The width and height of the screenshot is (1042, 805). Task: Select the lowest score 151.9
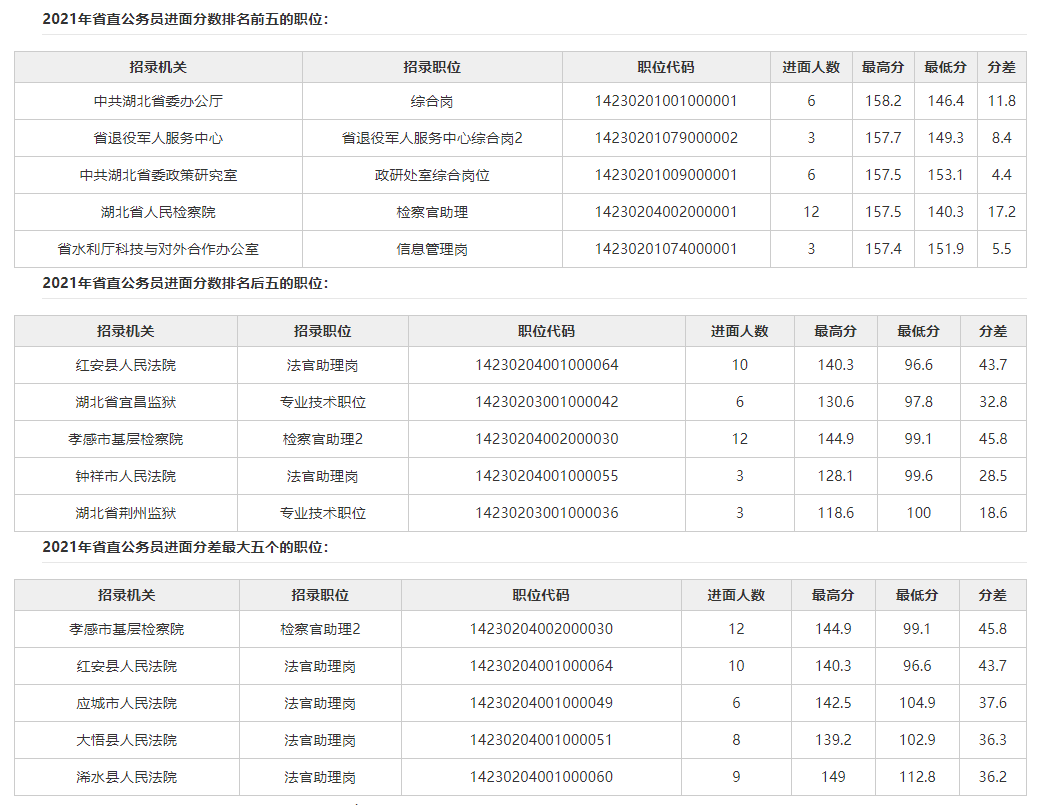coord(946,249)
